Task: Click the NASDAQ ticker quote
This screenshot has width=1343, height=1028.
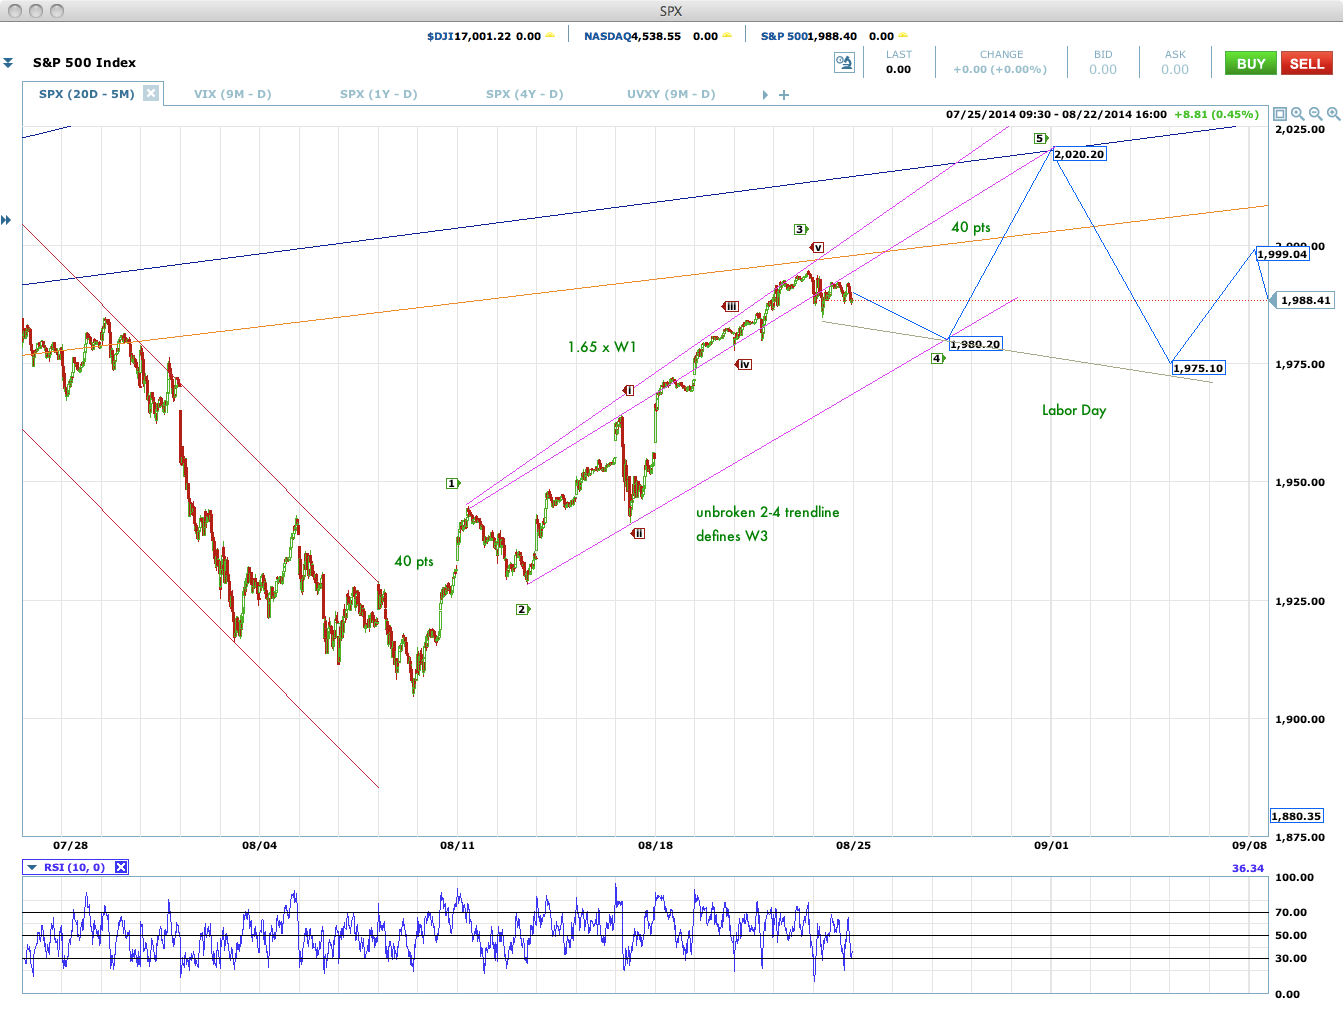Action: [651, 36]
